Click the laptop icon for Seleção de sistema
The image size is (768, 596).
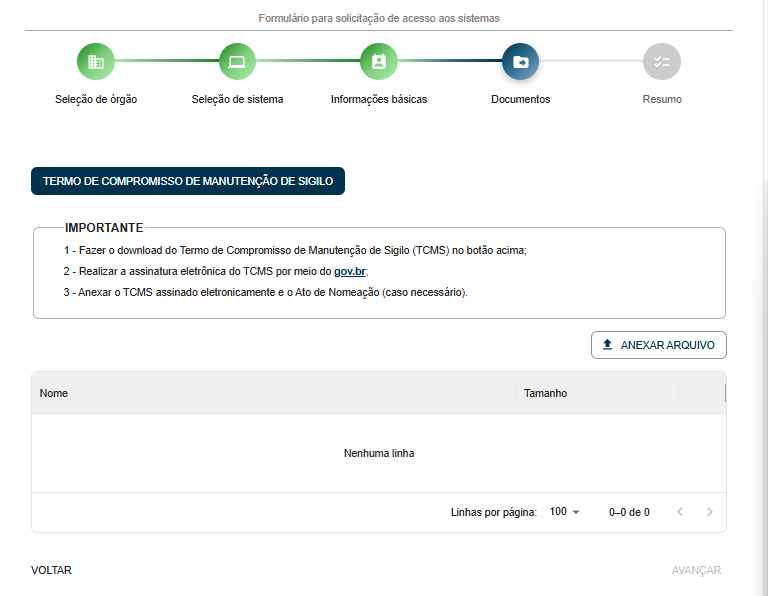click(x=237, y=62)
